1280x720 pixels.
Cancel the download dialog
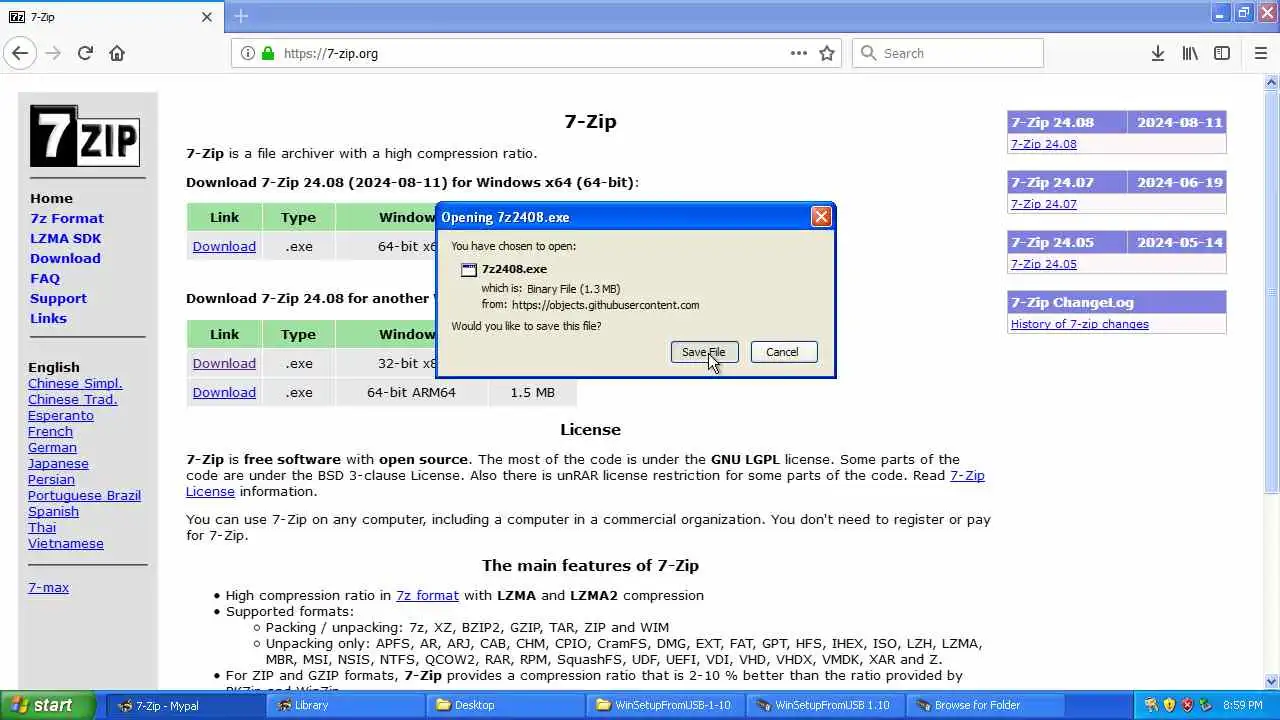click(x=783, y=352)
